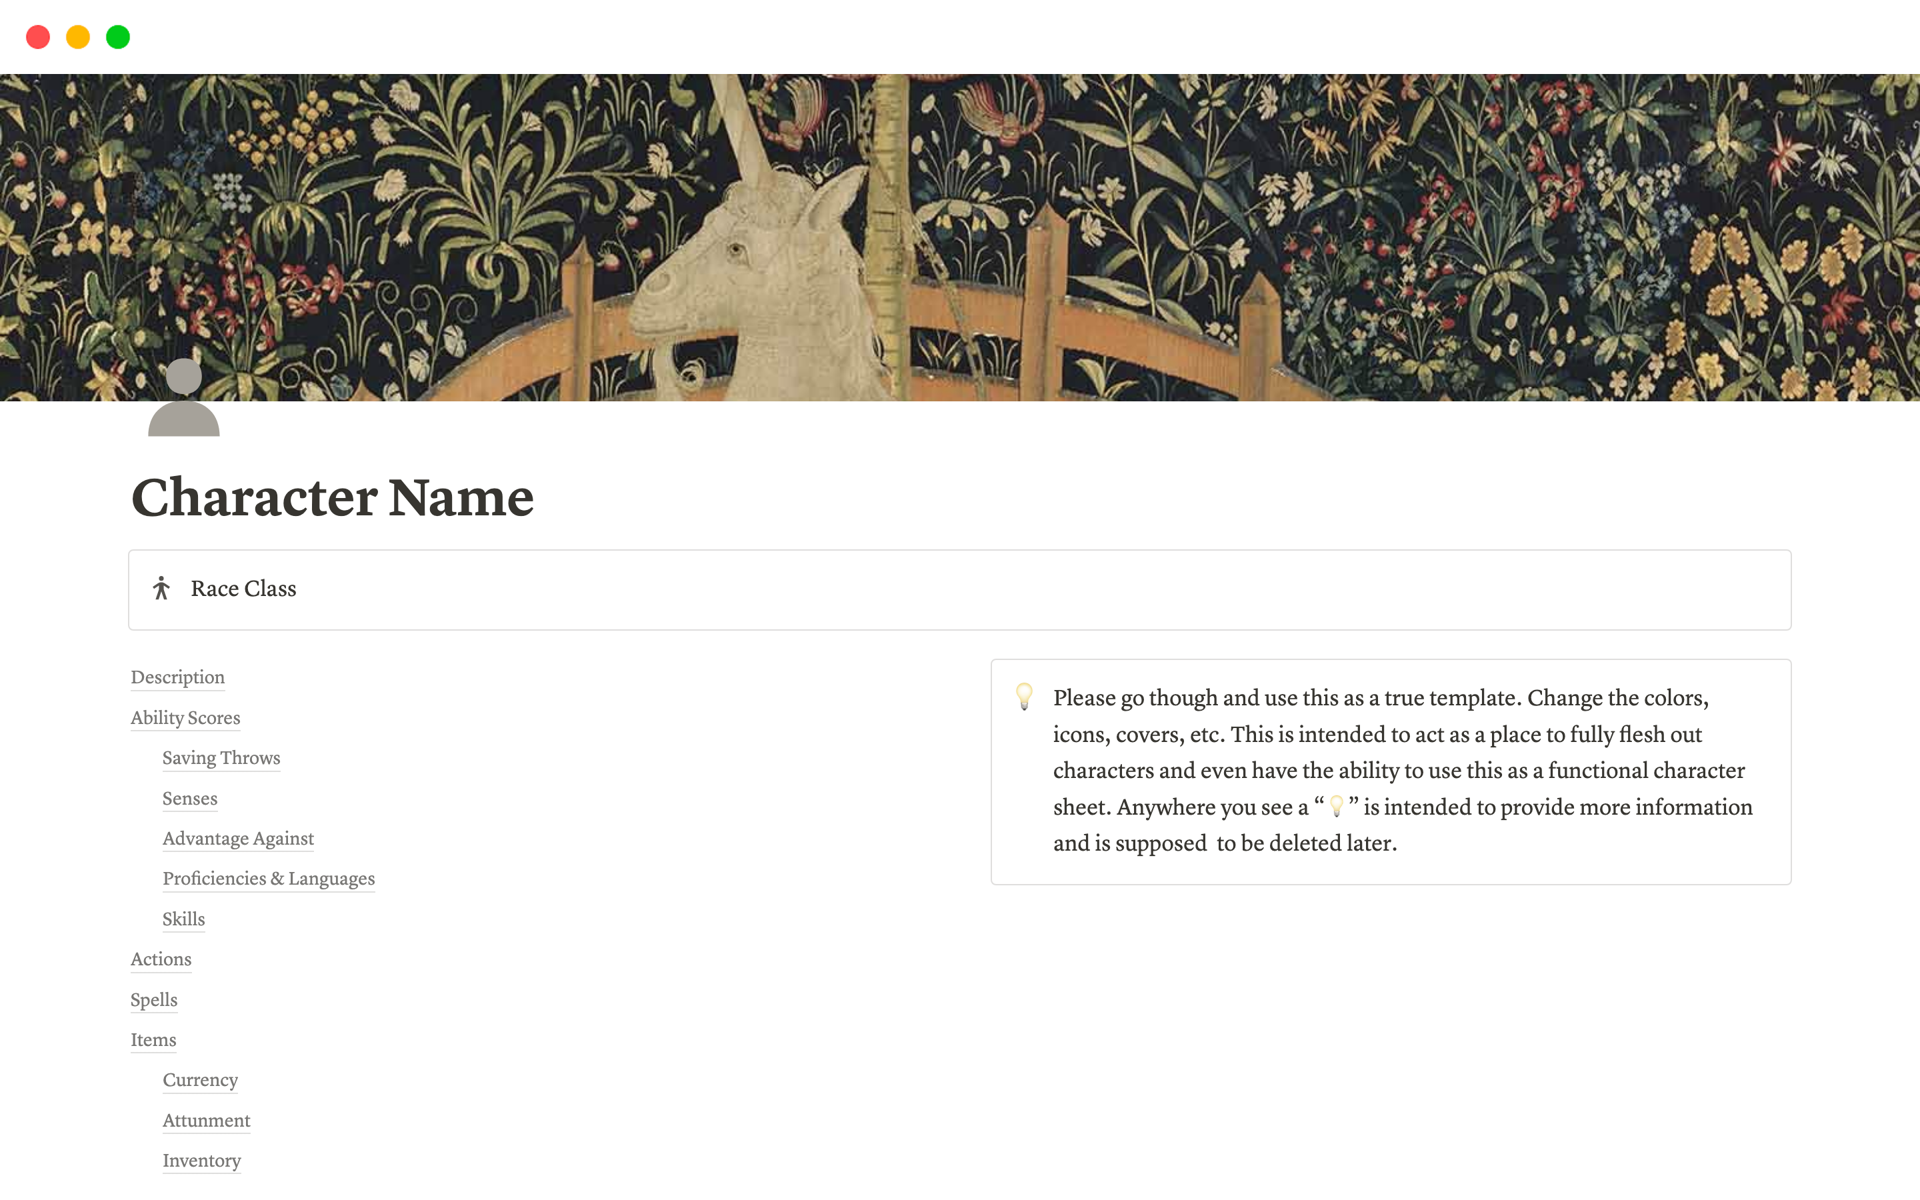Navigate to the Currency section
1920x1200 pixels.
(200, 1080)
